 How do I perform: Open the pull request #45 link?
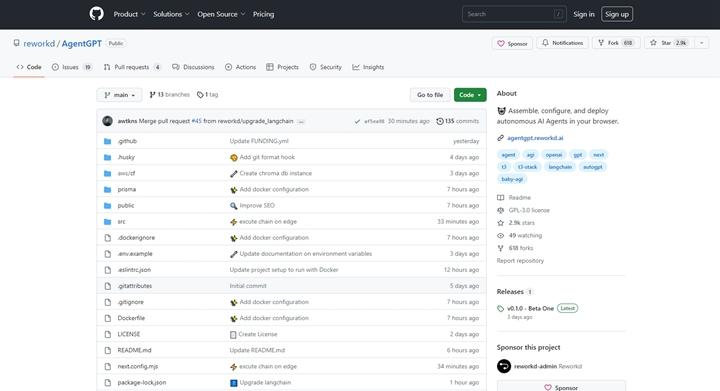pos(197,121)
